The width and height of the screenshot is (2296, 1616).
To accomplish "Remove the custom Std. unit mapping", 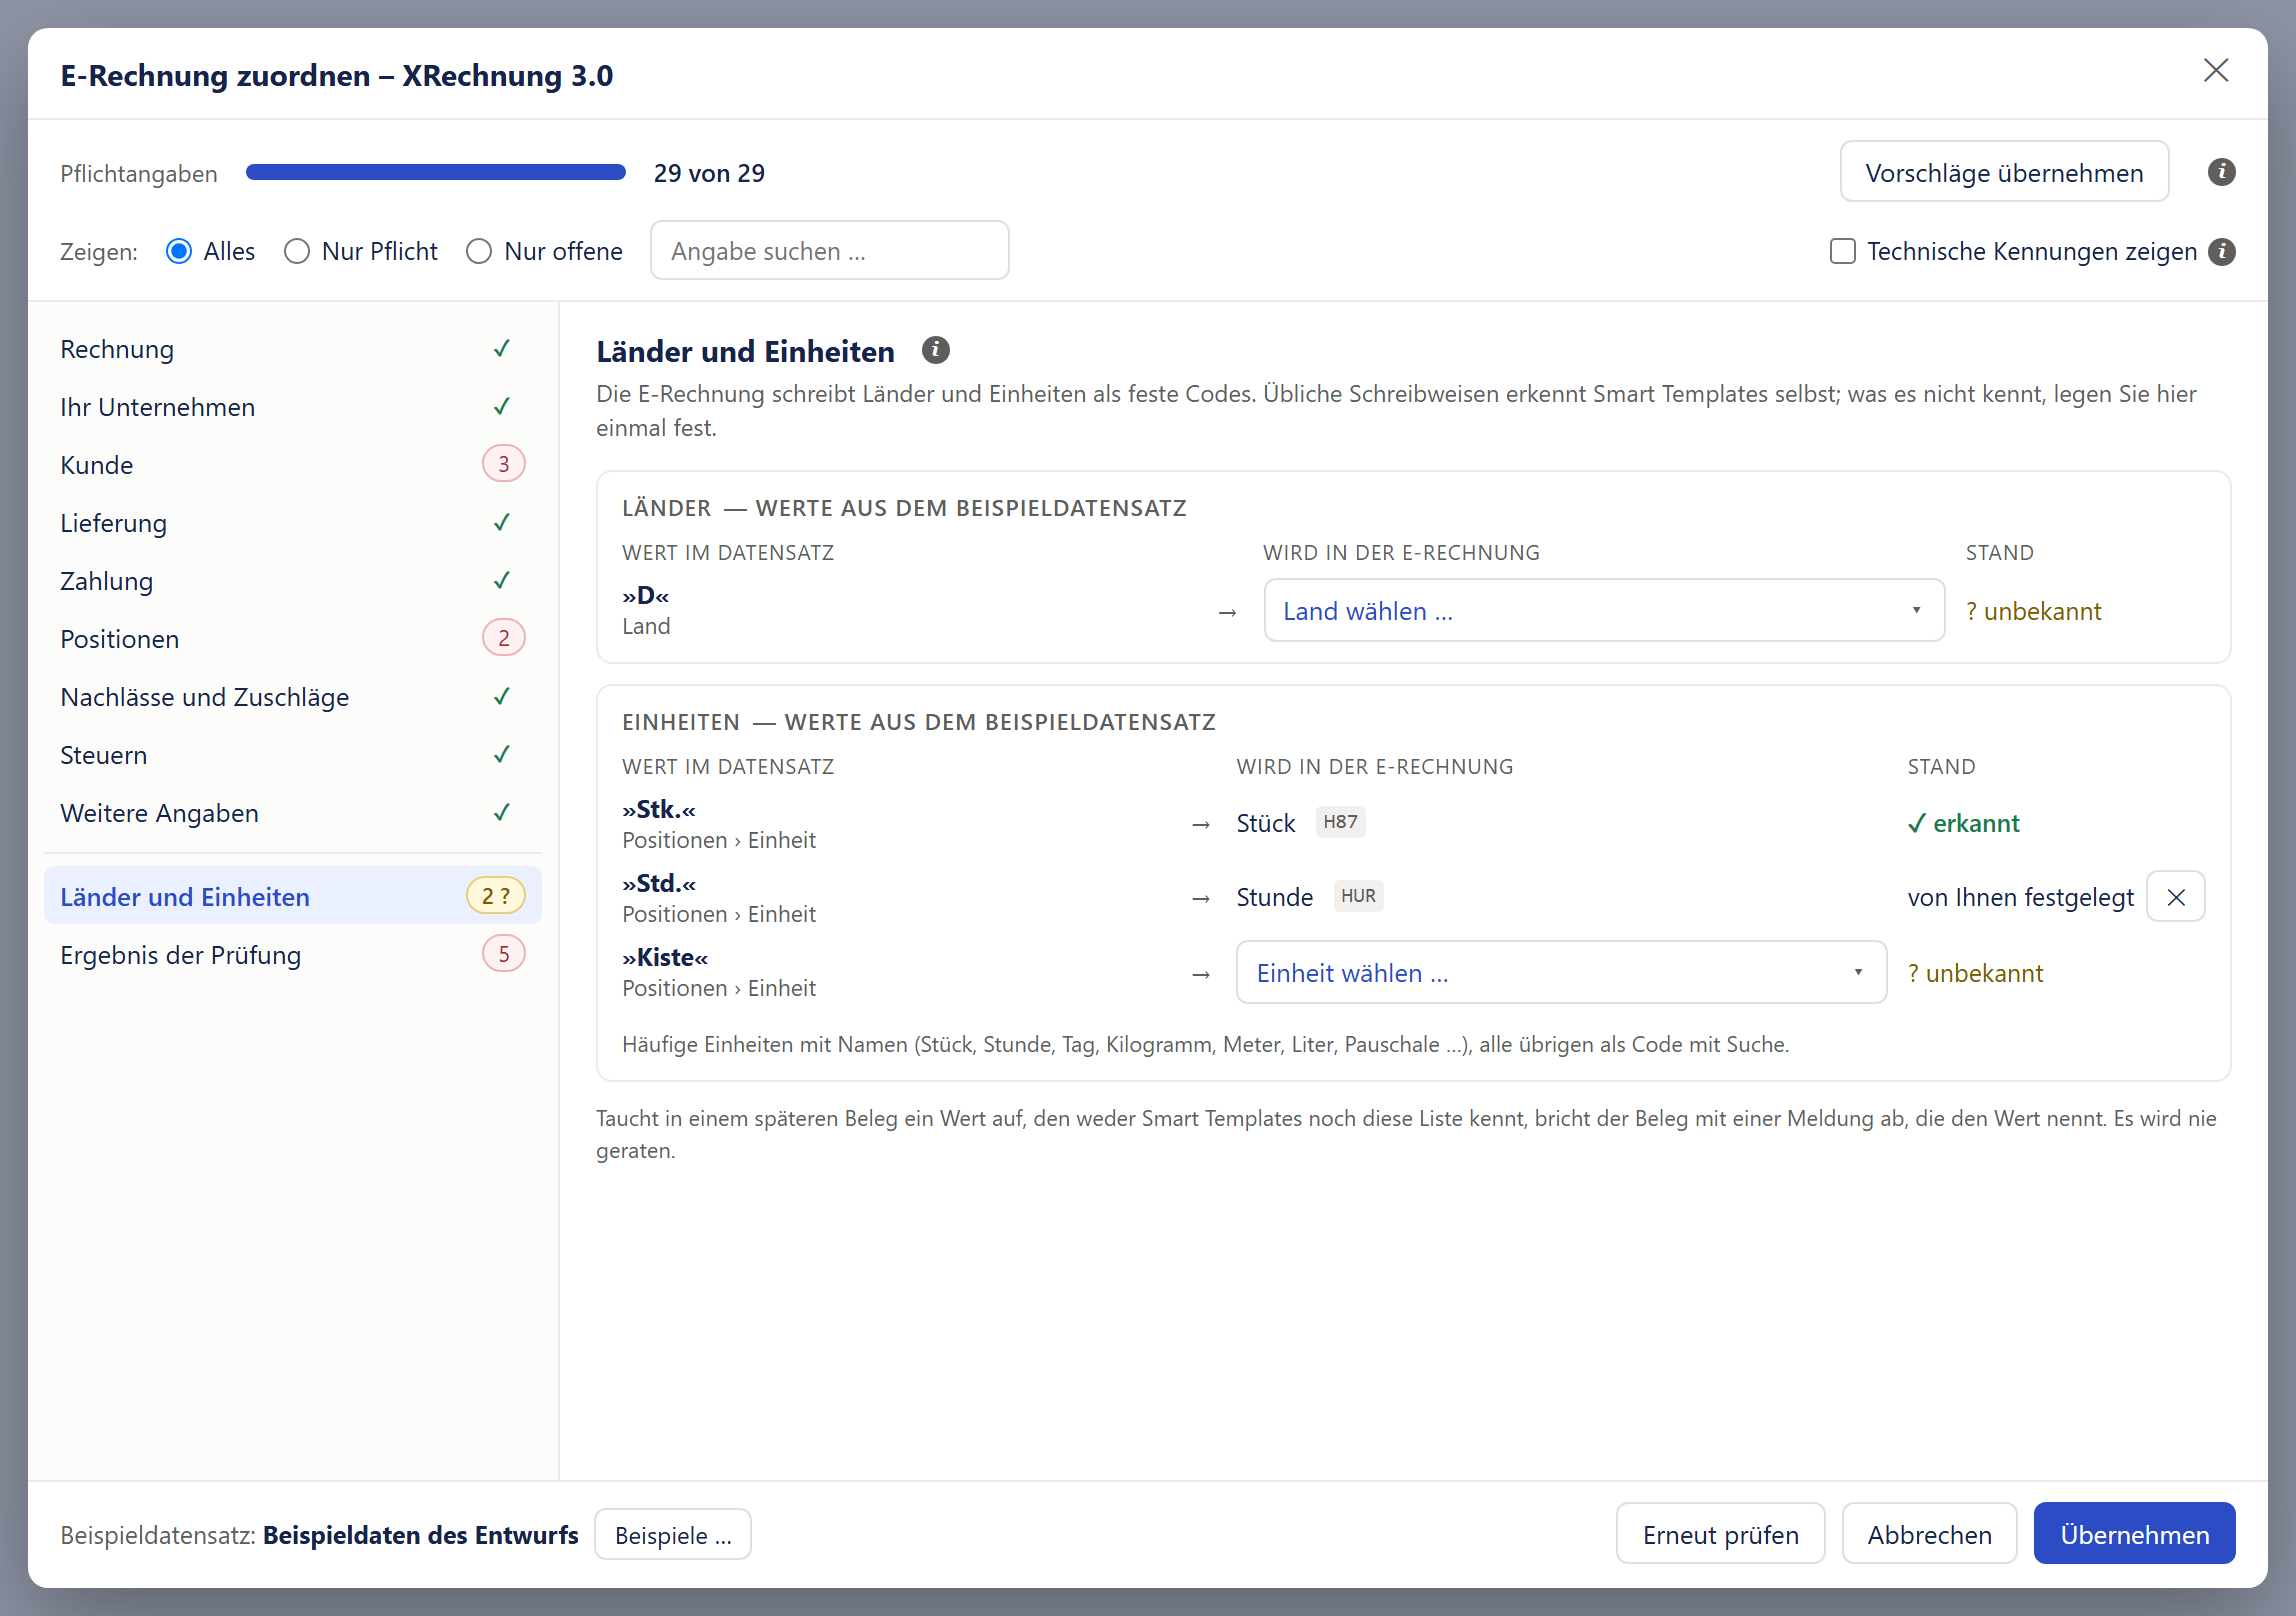I will (x=2176, y=897).
